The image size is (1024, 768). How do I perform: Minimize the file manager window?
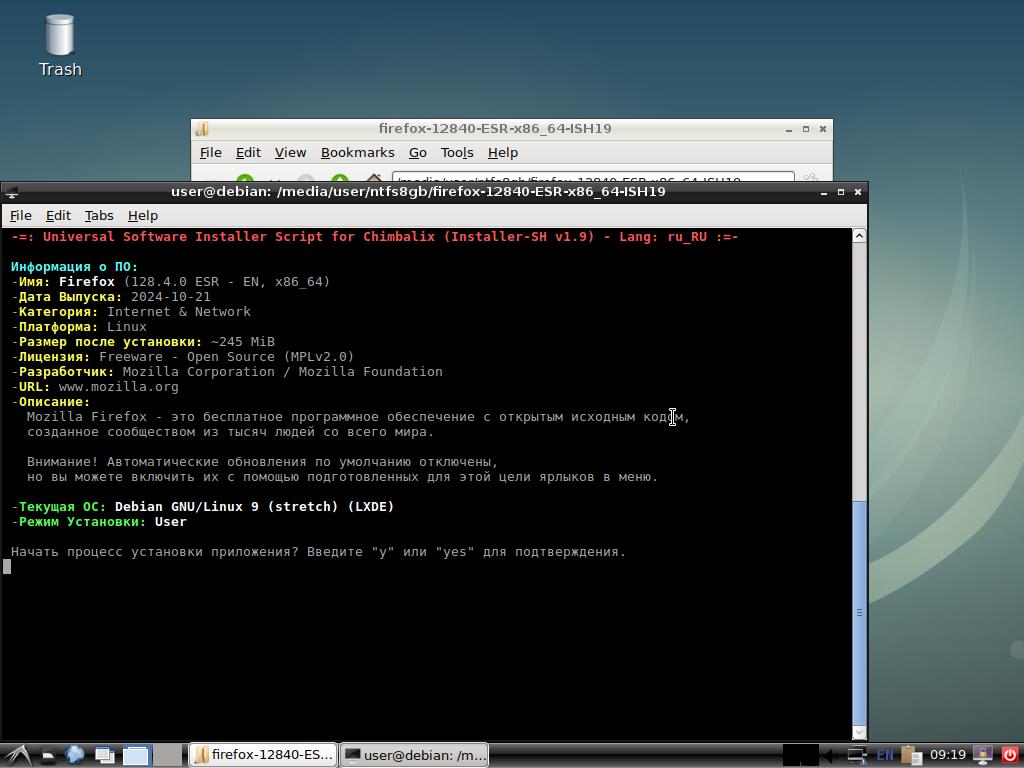pos(789,129)
